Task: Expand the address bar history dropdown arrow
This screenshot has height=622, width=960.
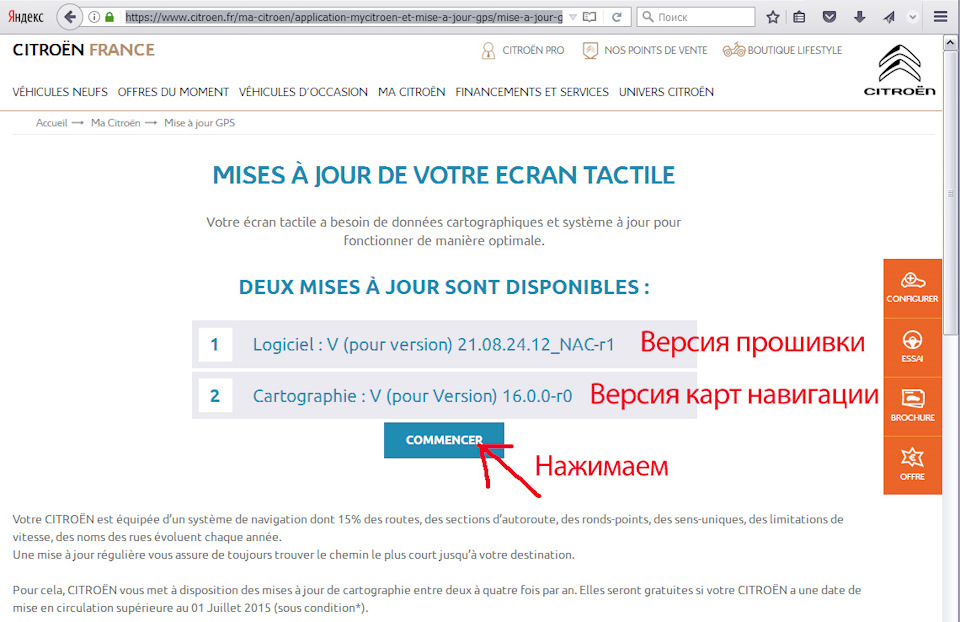Action: click(x=572, y=17)
